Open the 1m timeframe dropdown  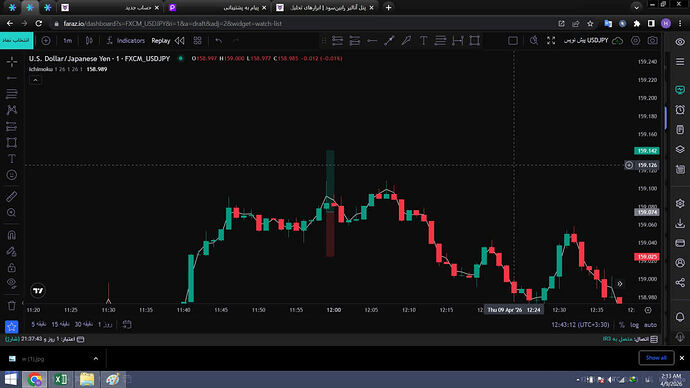coord(67,40)
